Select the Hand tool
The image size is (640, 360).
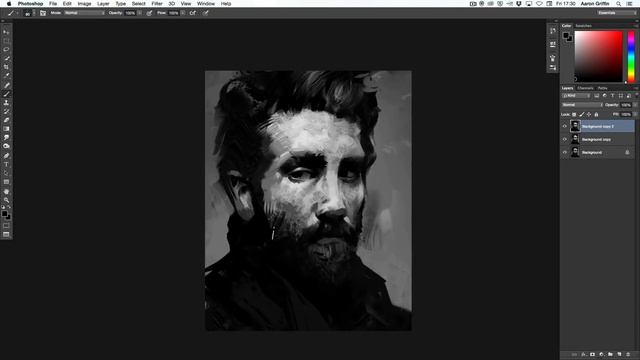pyautogui.click(x=6, y=191)
